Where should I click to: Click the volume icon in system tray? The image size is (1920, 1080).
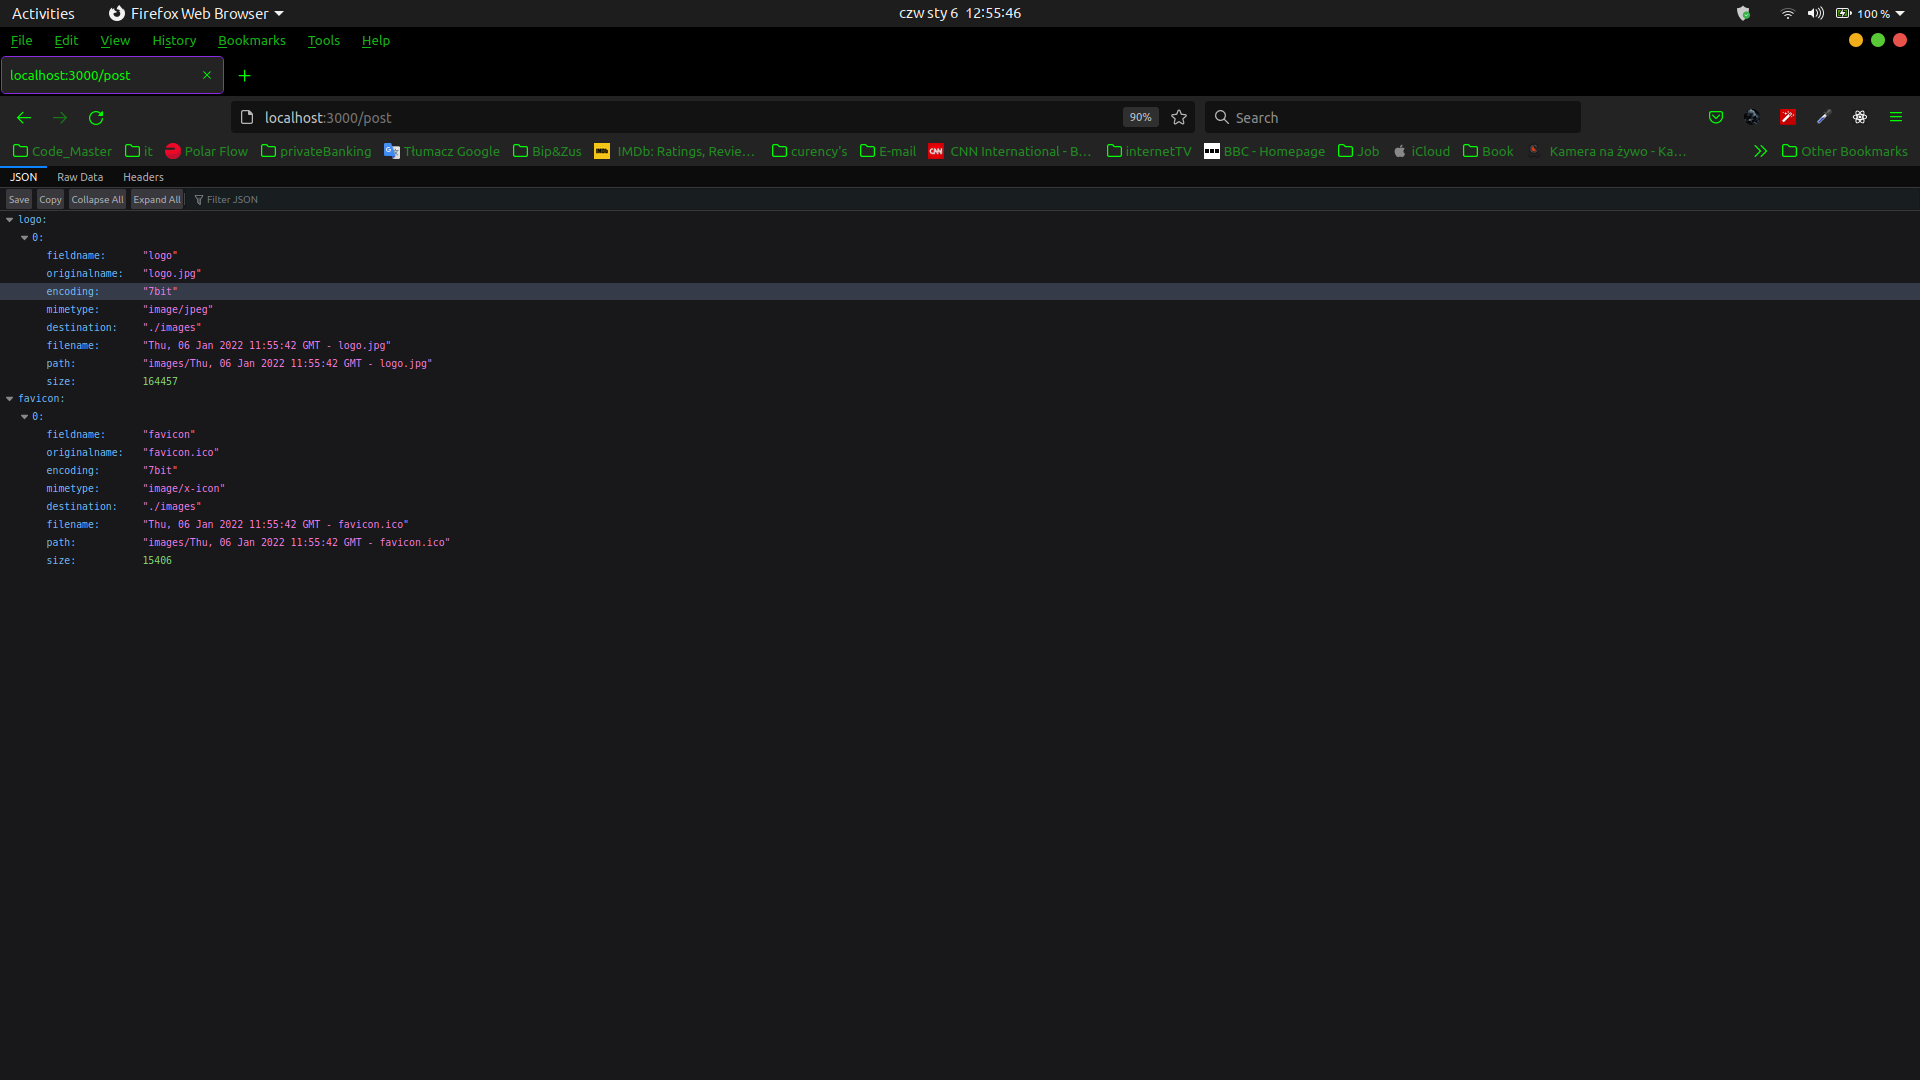click(x=1815, y=14)
